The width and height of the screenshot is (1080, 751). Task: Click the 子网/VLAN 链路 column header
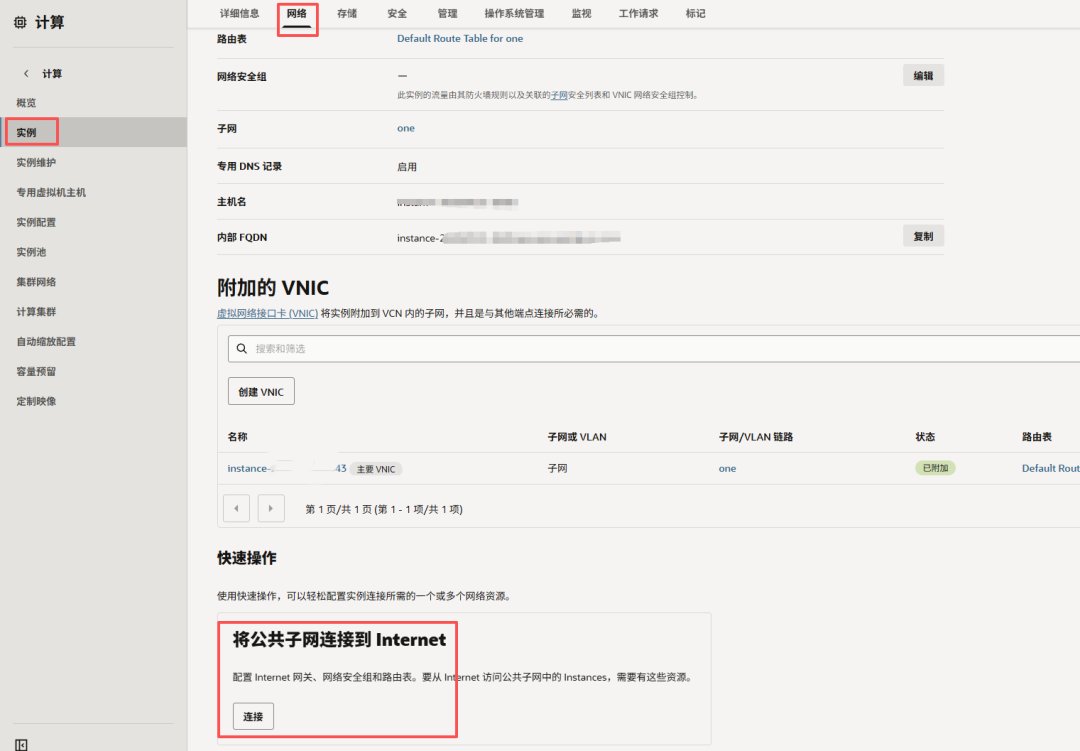point(756,437)
